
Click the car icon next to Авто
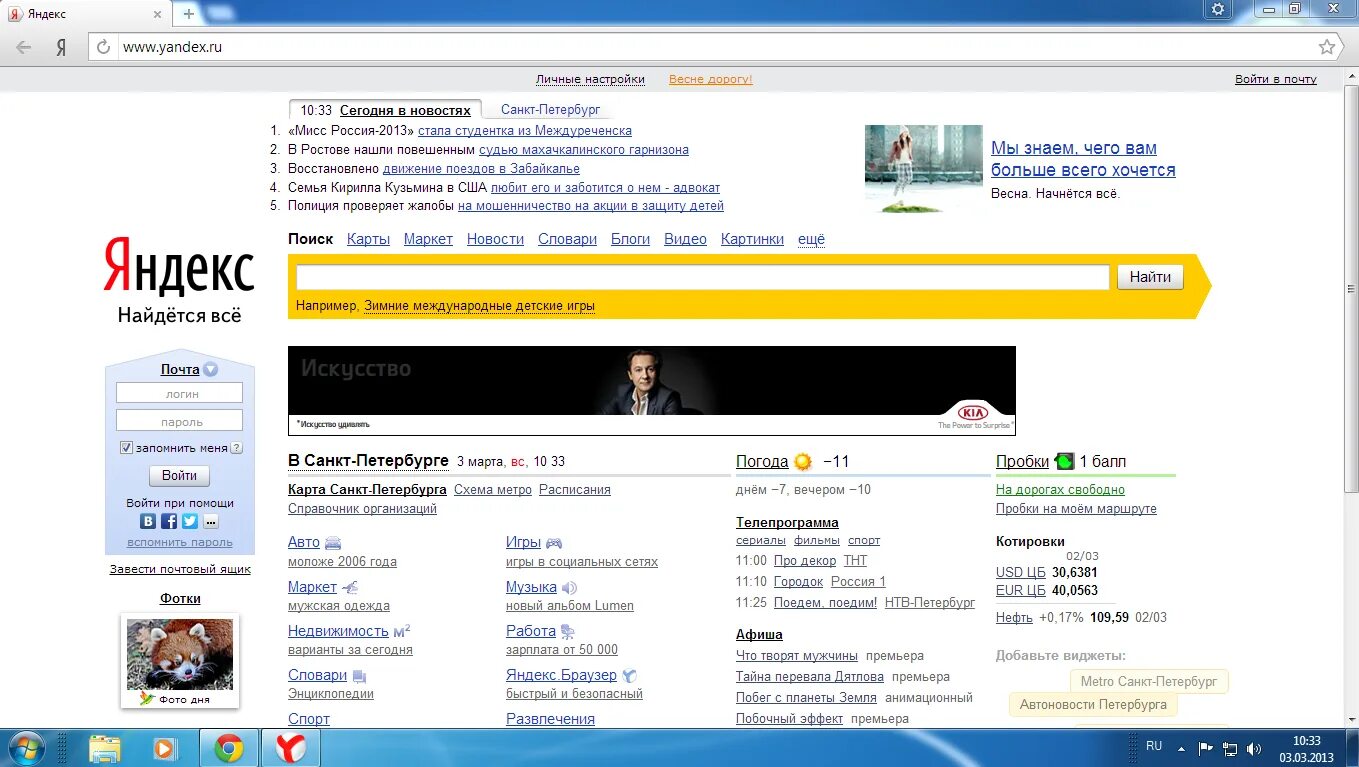coord(333,543)
